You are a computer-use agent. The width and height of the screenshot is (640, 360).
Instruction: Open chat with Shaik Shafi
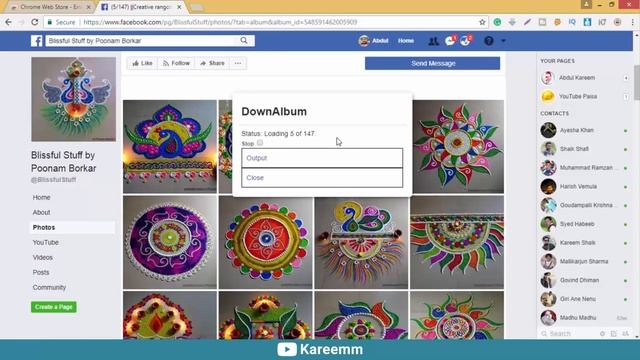pos(584,149)
